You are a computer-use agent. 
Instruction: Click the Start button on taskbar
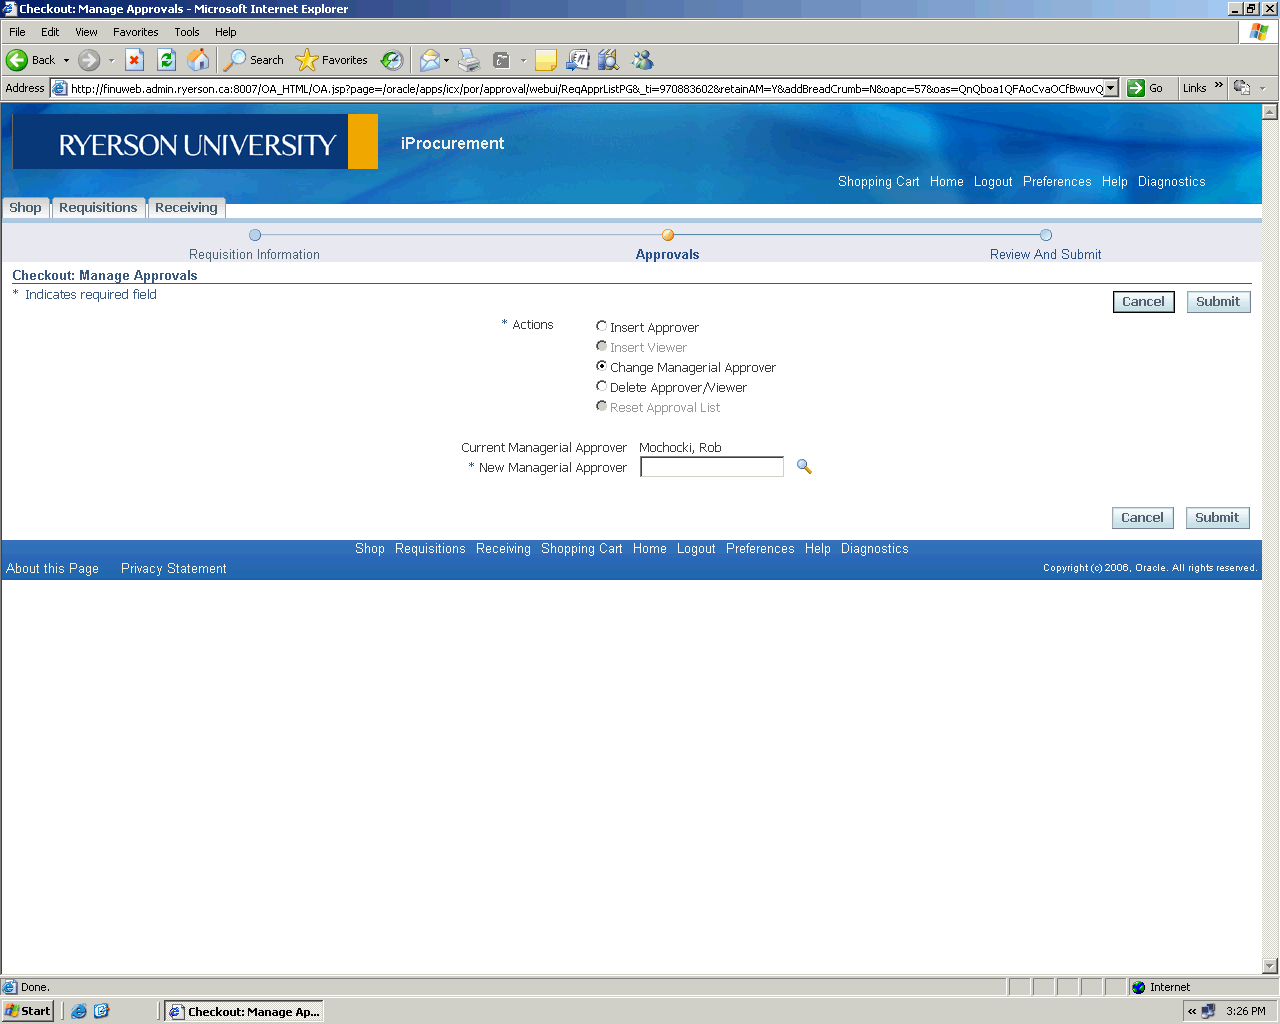28,1011
